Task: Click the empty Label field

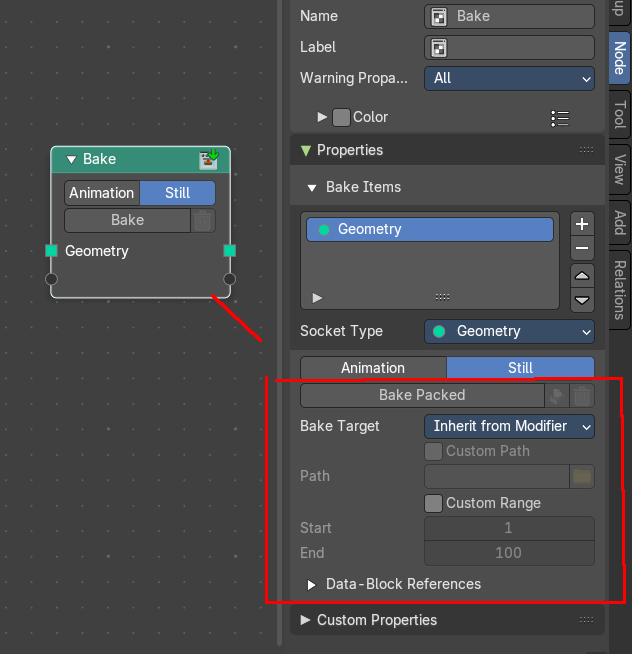Action: click(509, 47)
